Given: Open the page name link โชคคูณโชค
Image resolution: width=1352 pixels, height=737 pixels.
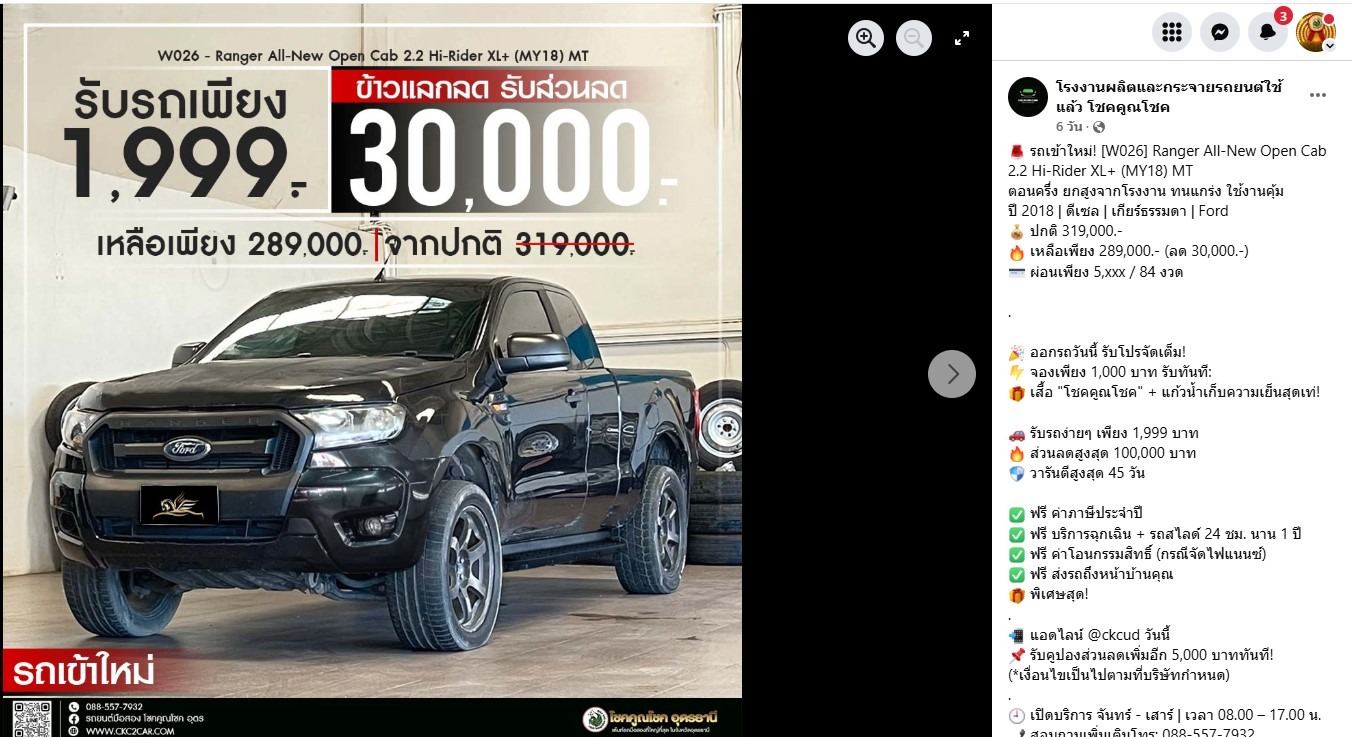Looking at the screenshot, I should click(1169, 97).
